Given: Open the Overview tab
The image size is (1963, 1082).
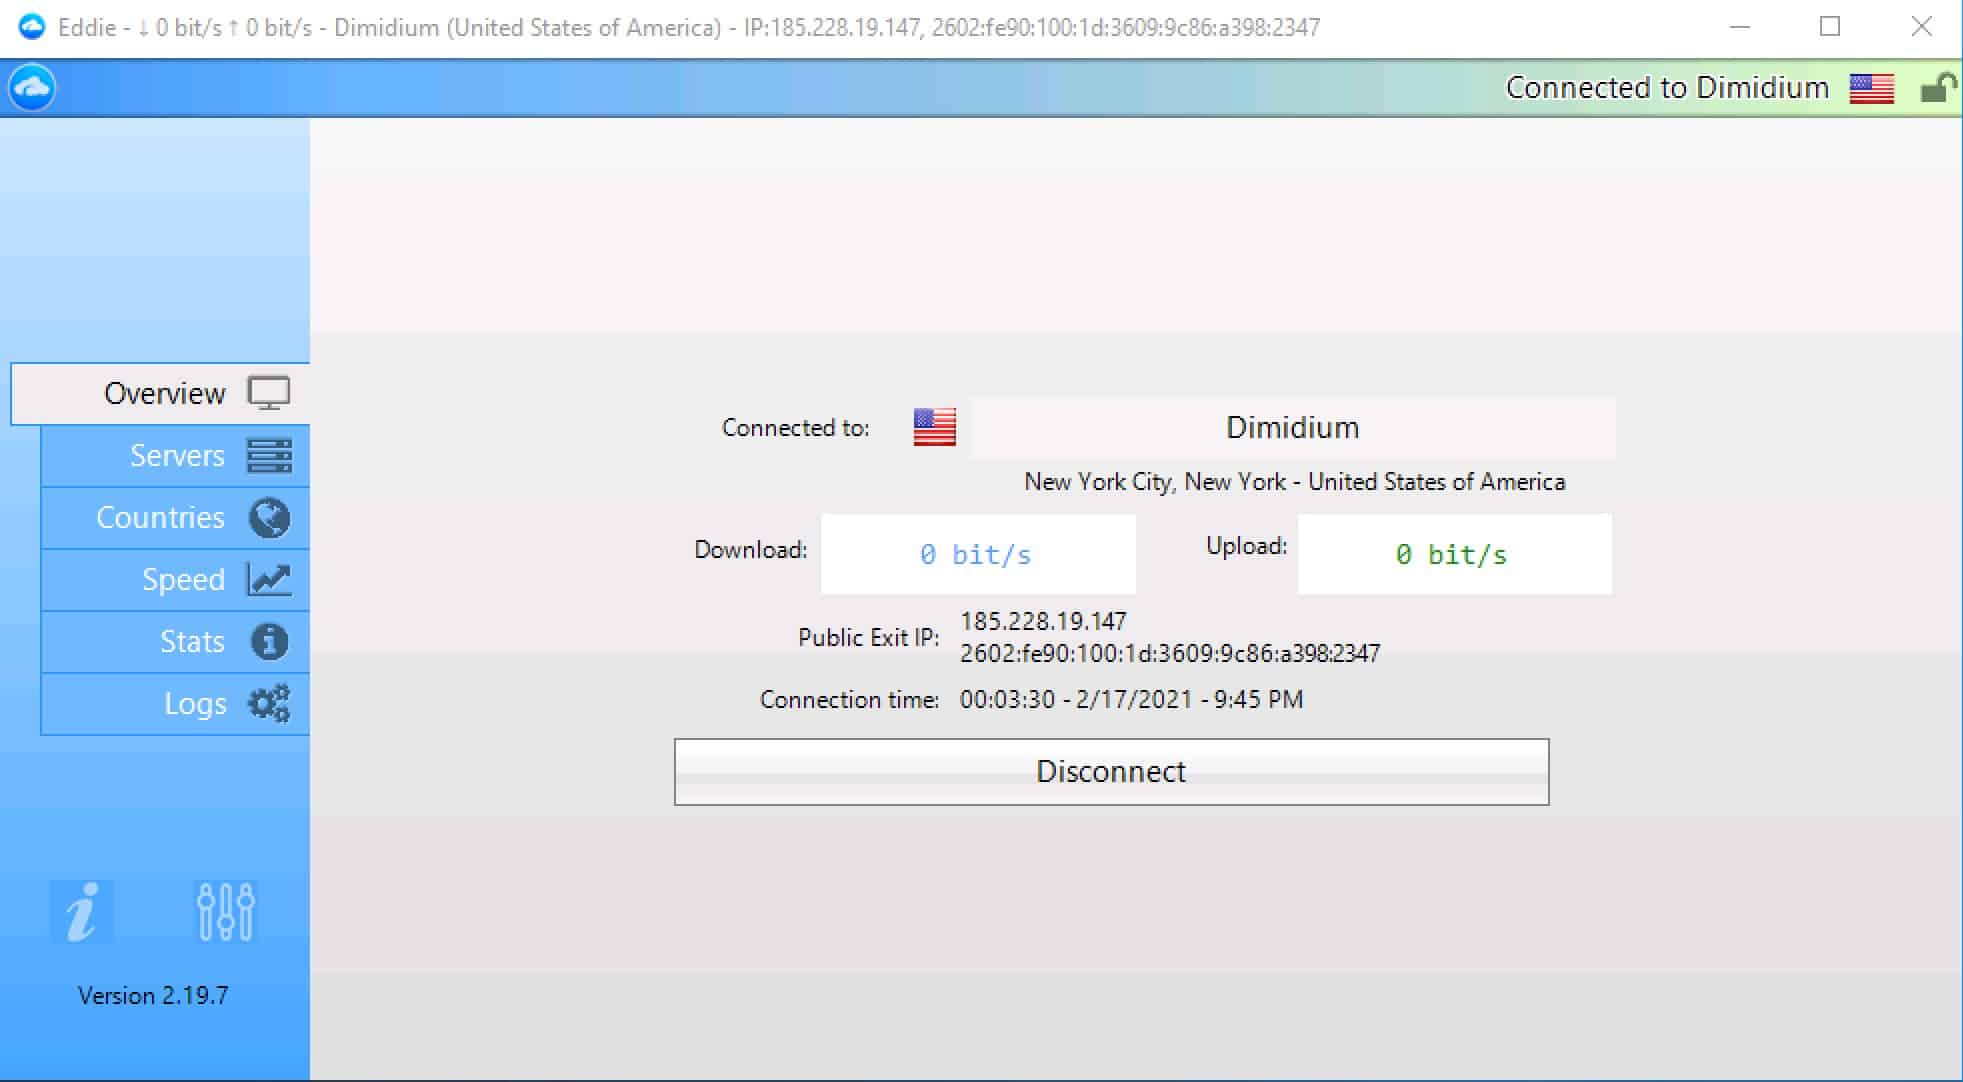Looking at the screenshot, I should click(161, 394).
